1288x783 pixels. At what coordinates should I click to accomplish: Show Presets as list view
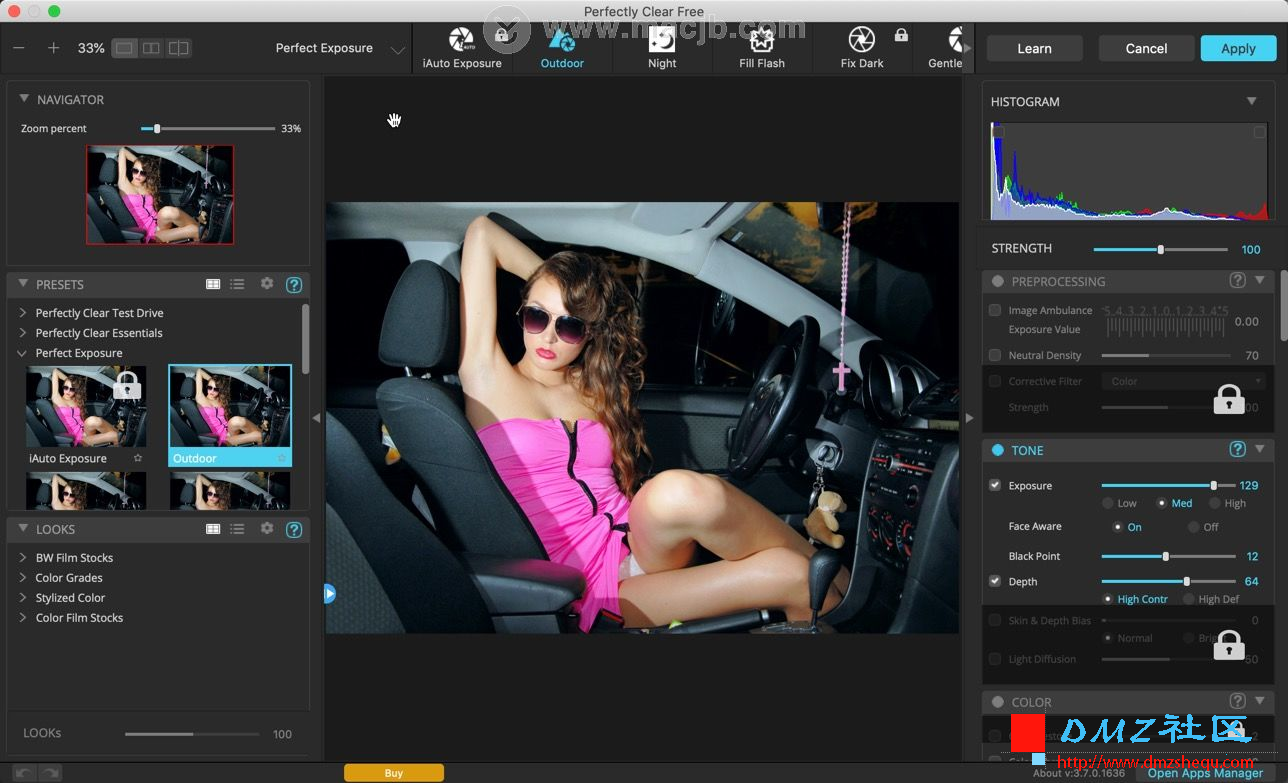tap(237, 284)
